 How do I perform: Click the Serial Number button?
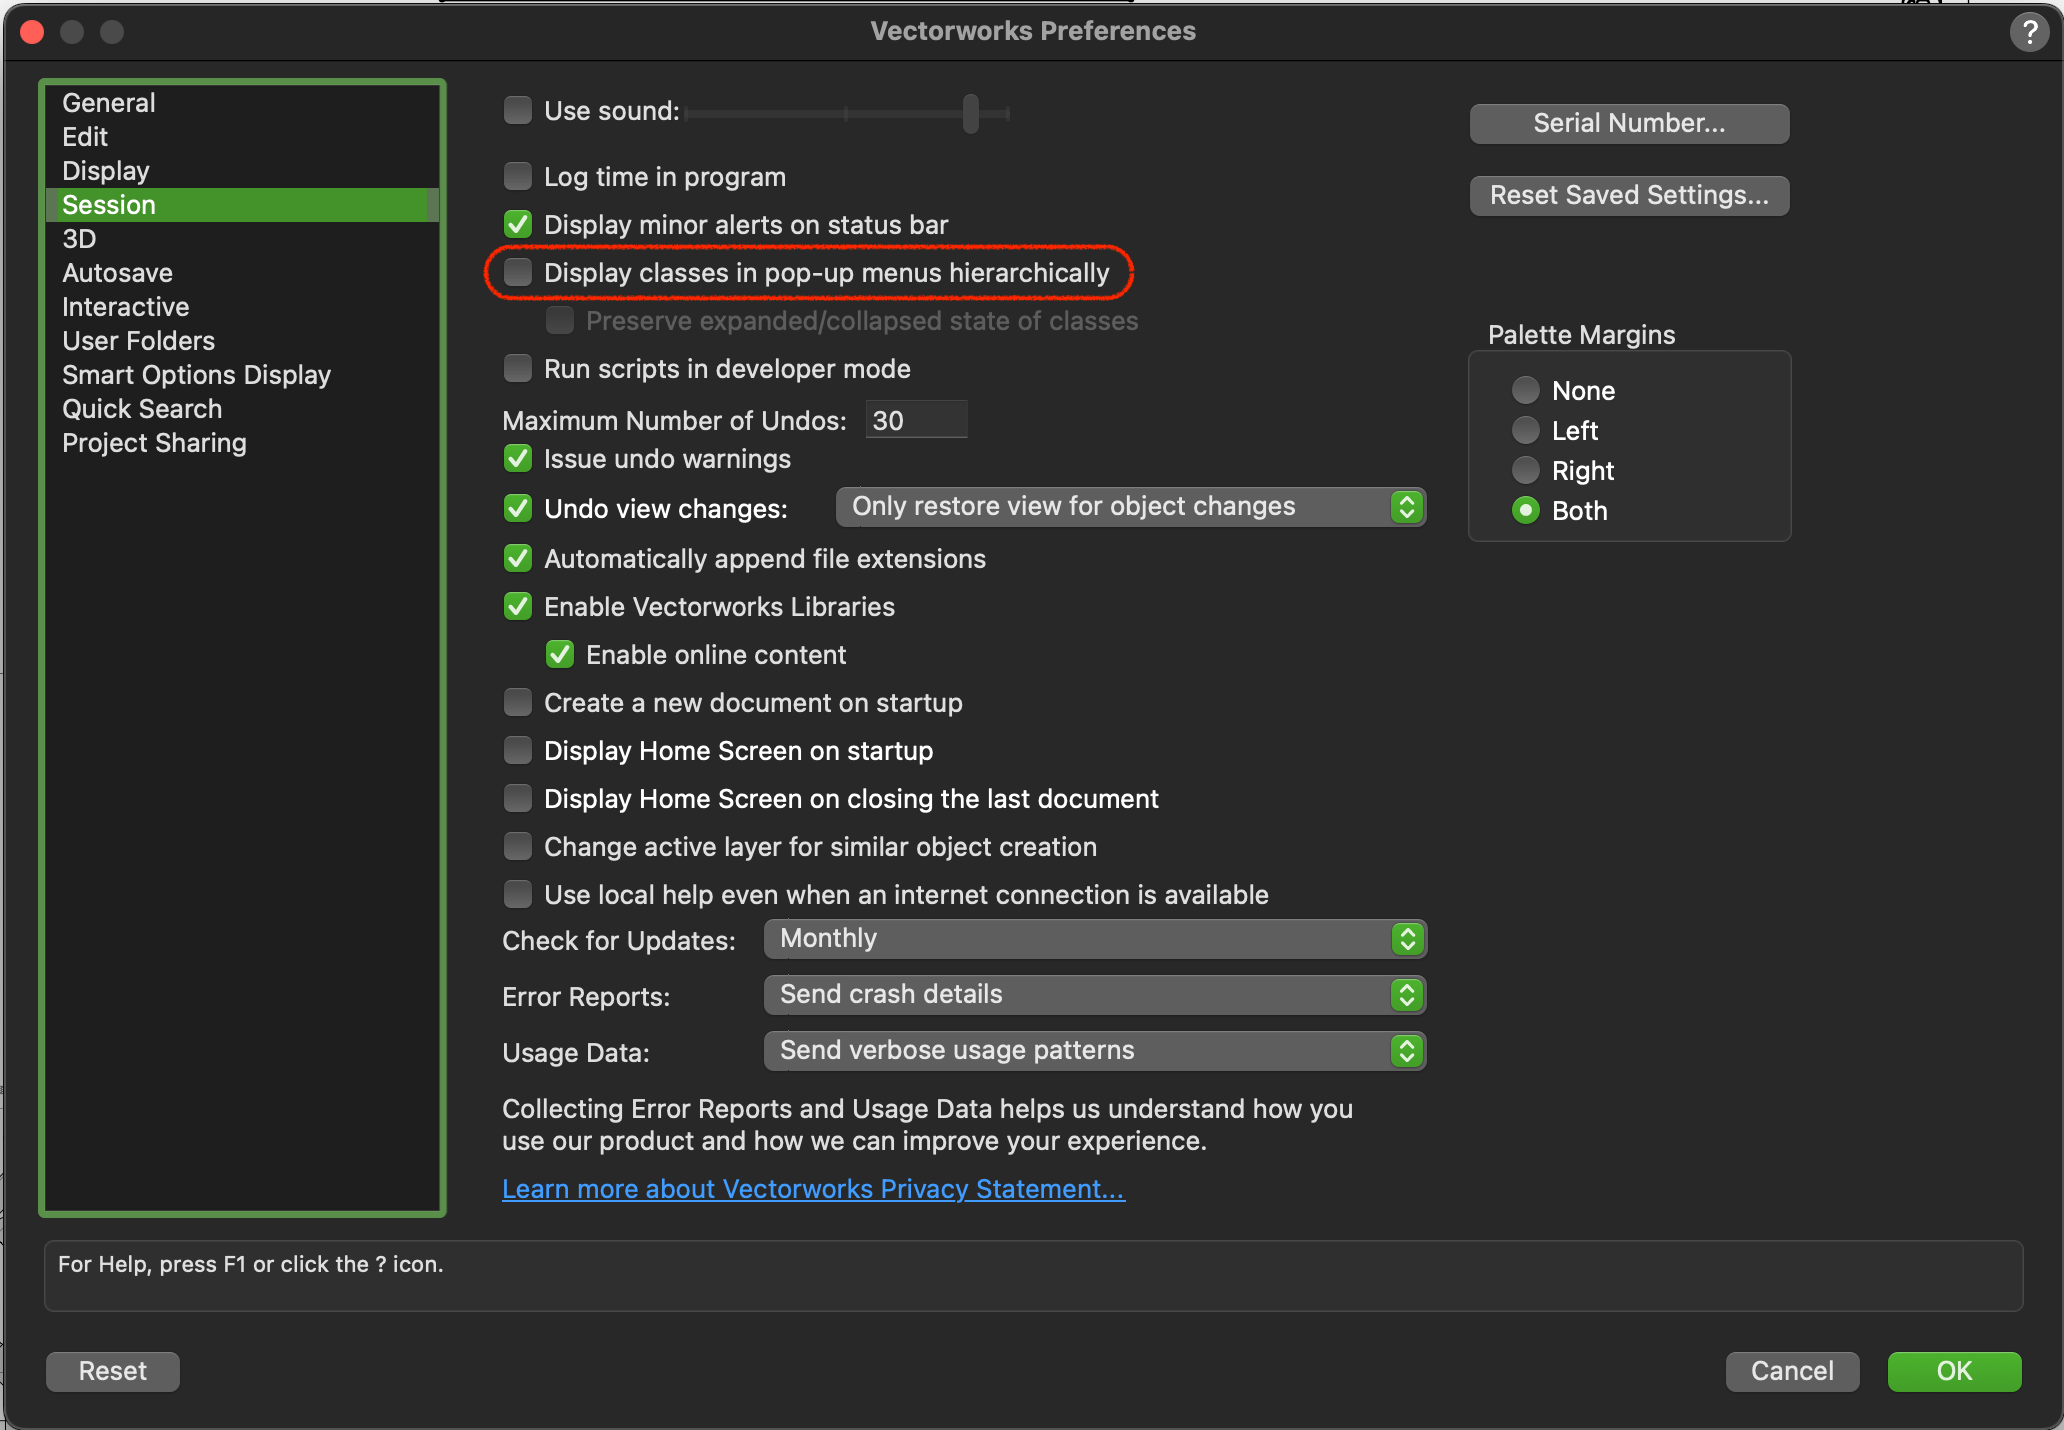coord(1629,123)
